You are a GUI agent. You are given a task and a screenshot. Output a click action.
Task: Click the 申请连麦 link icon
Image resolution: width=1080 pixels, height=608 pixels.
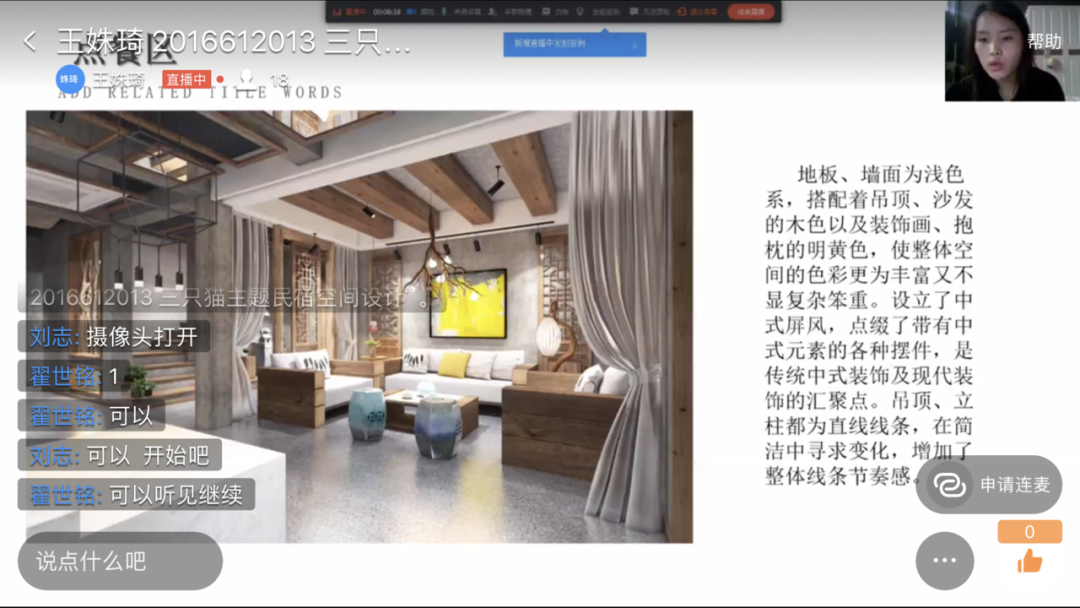coord(949,485)
